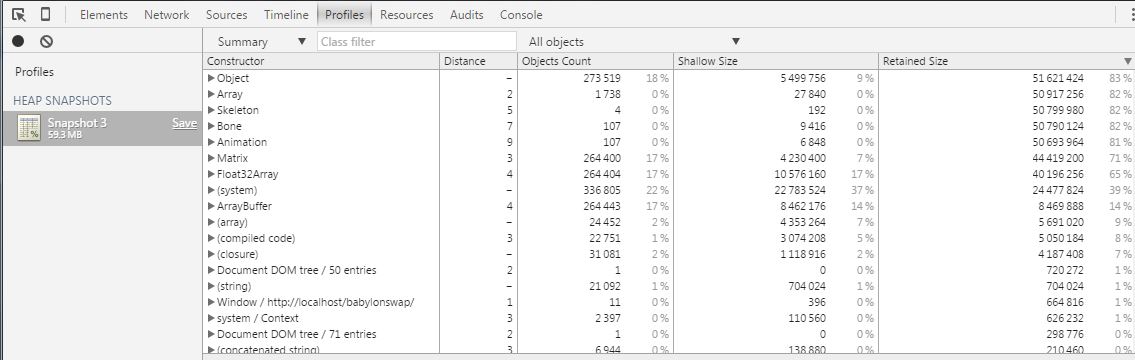The width and height of the screenshot is (1135, 360).
Task: Open the Timeline tab
Action: pos(286,14)
